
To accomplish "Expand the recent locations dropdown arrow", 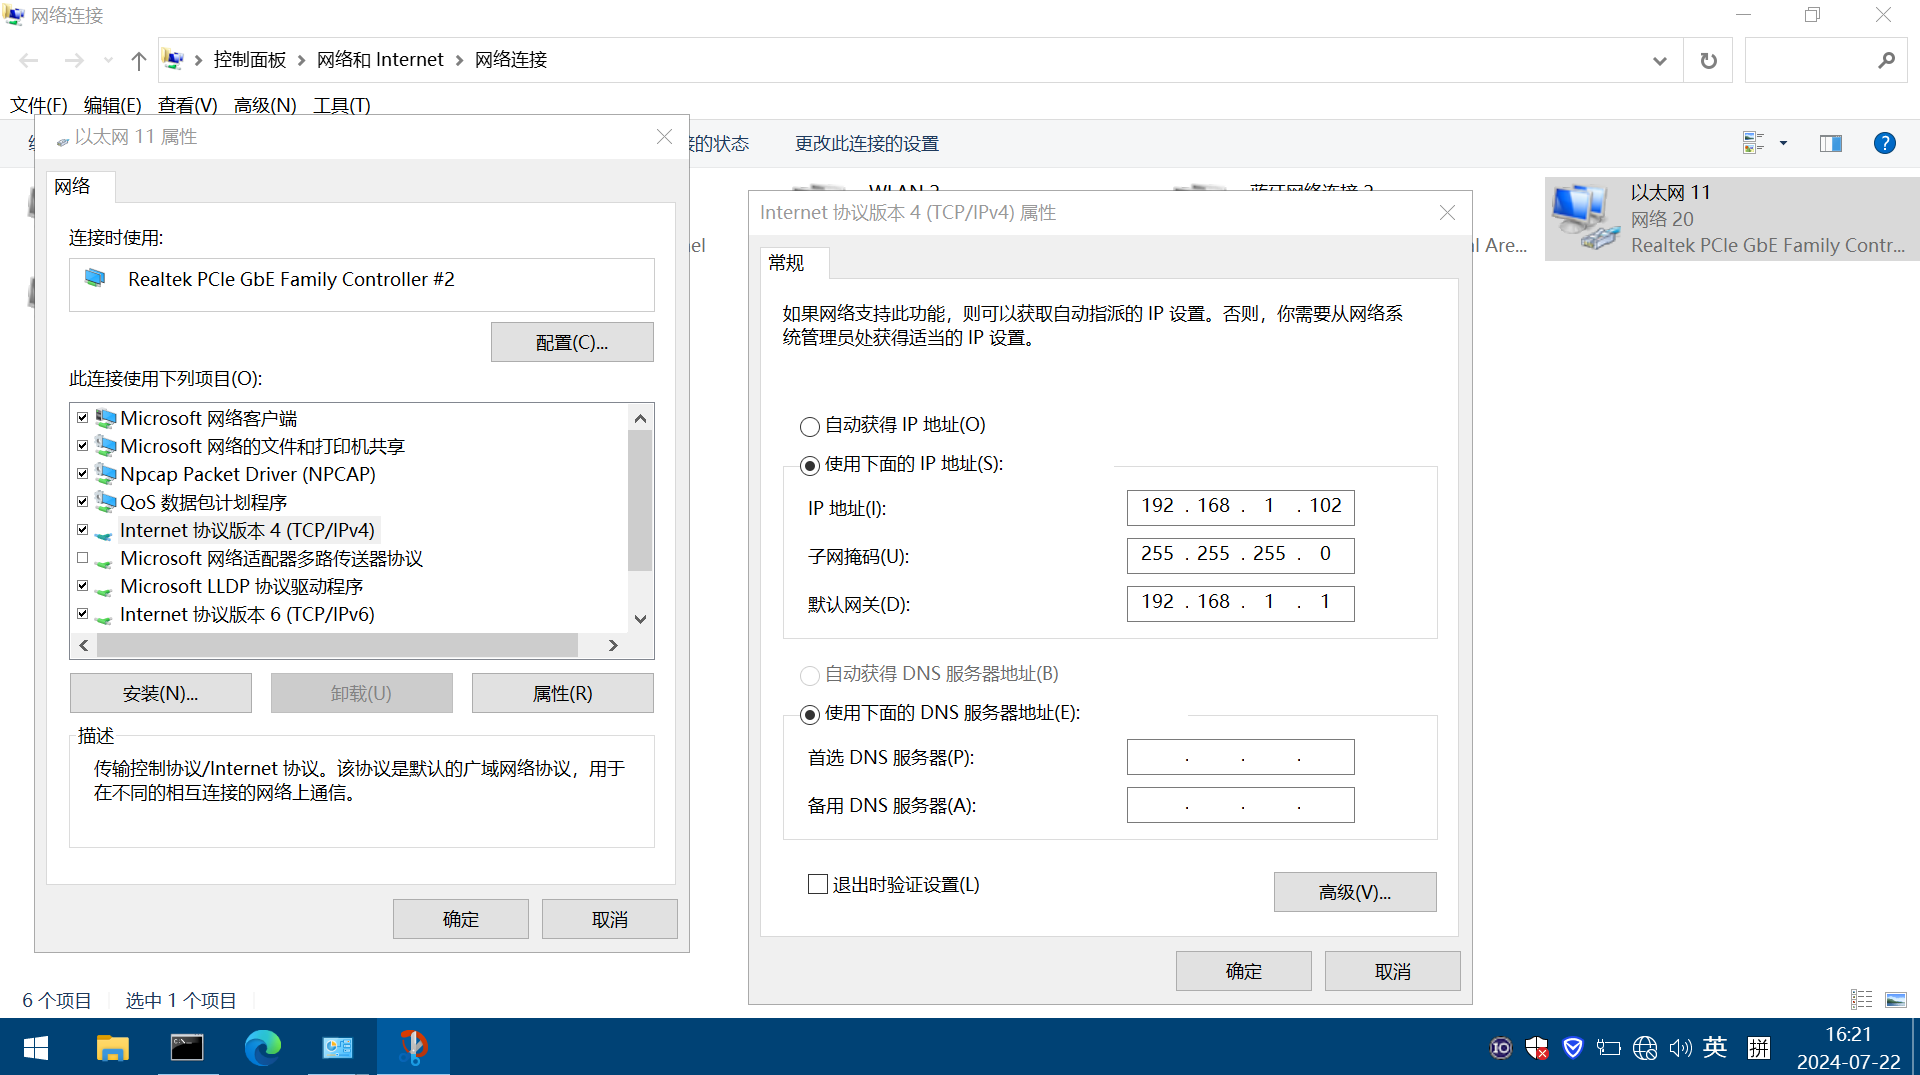I will tap(108, 61).
